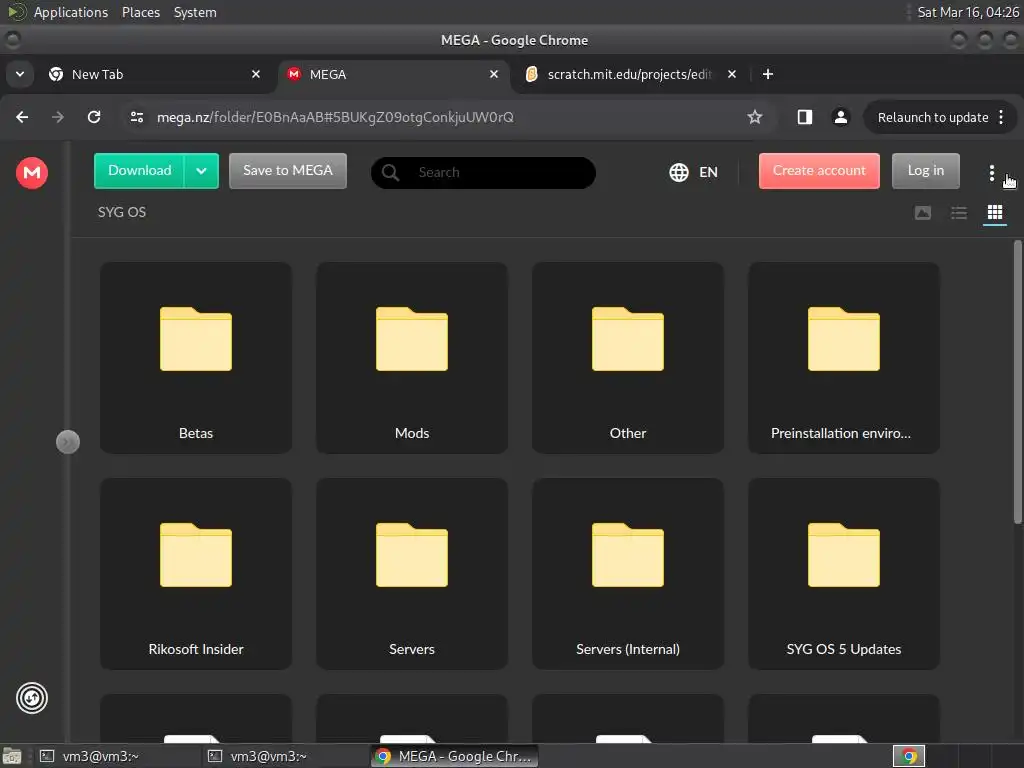
Task: Click SYG OS breadcrumb label
Action: click(x=122, y=212)
